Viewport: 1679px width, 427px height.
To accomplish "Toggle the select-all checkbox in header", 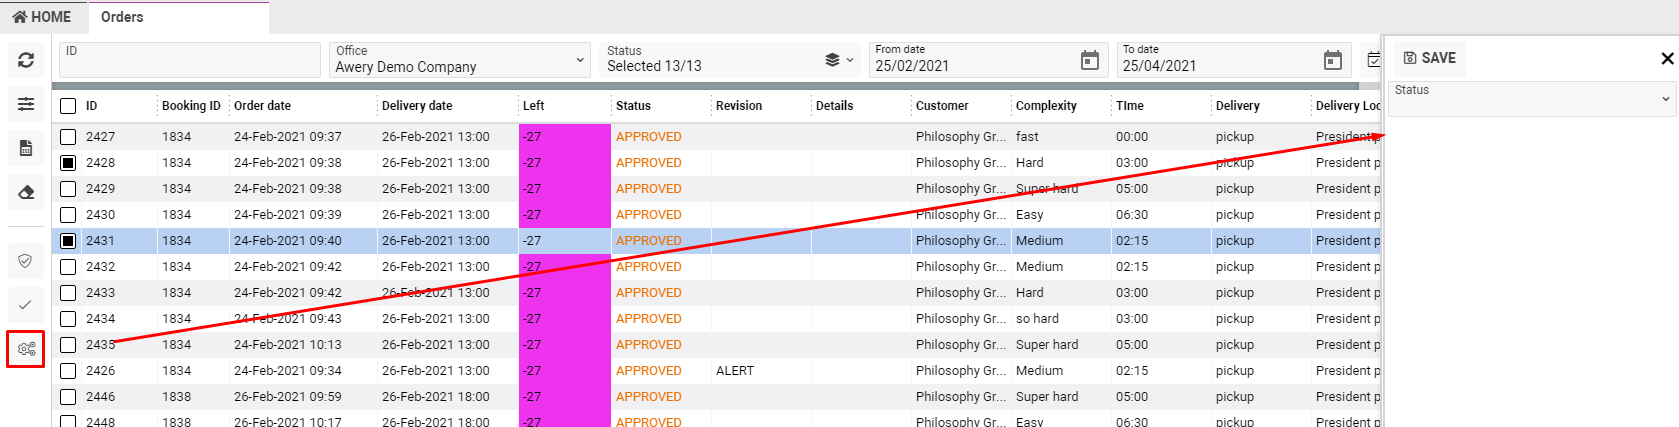I will (x=68, y=106).
